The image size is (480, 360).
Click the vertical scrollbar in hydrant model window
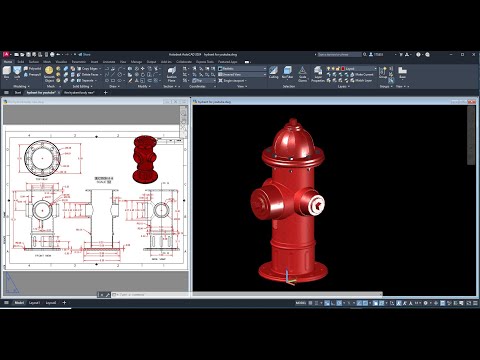(x=471, y=135)
